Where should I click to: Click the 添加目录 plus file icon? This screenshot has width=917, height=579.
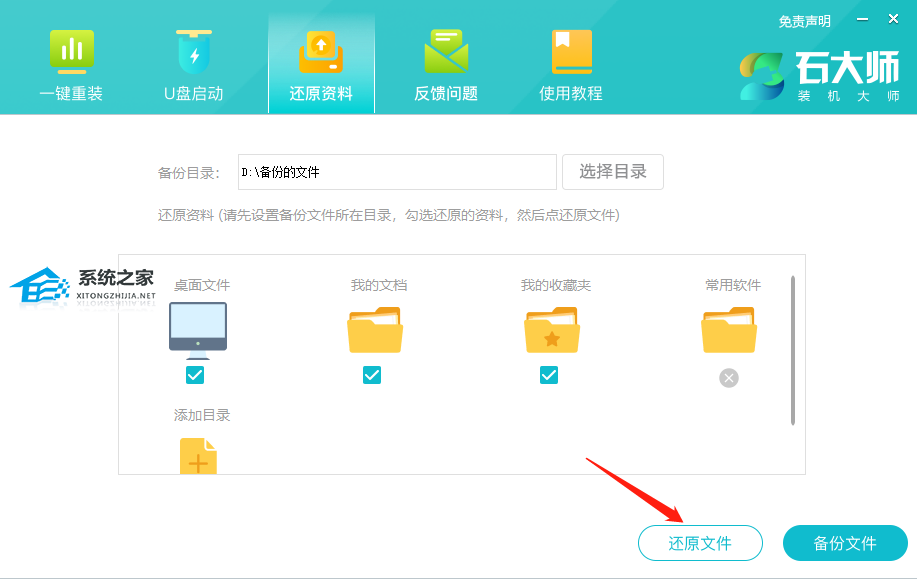point(198,456)
